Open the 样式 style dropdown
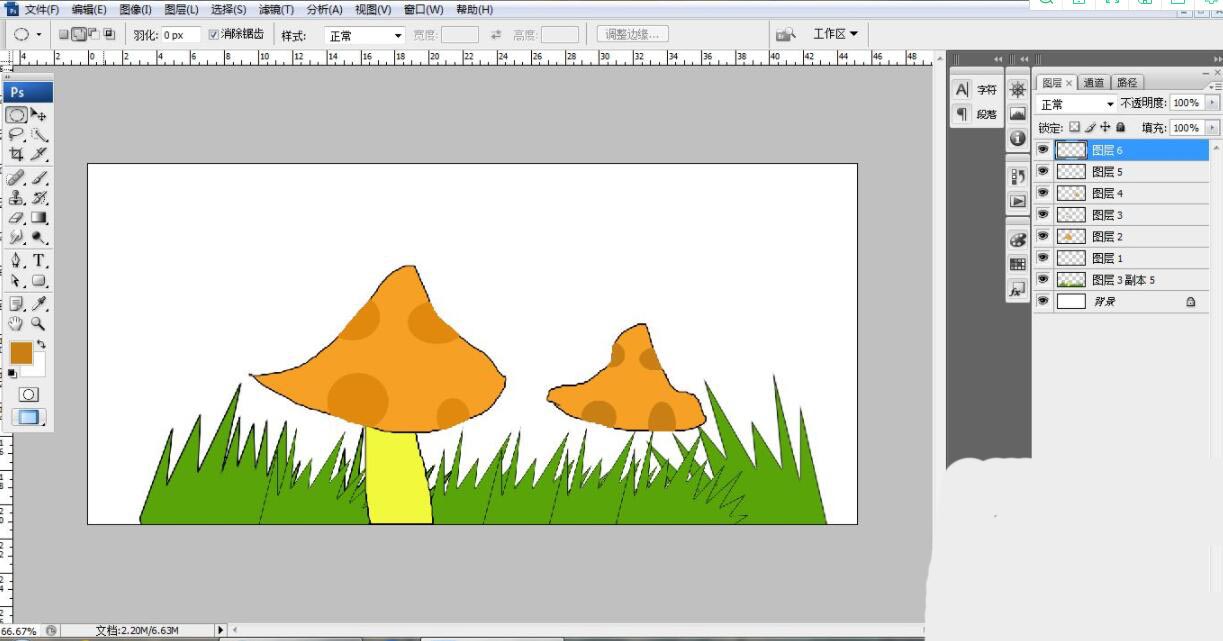Screen dimensions: 1223x641 tap(365, 35)
